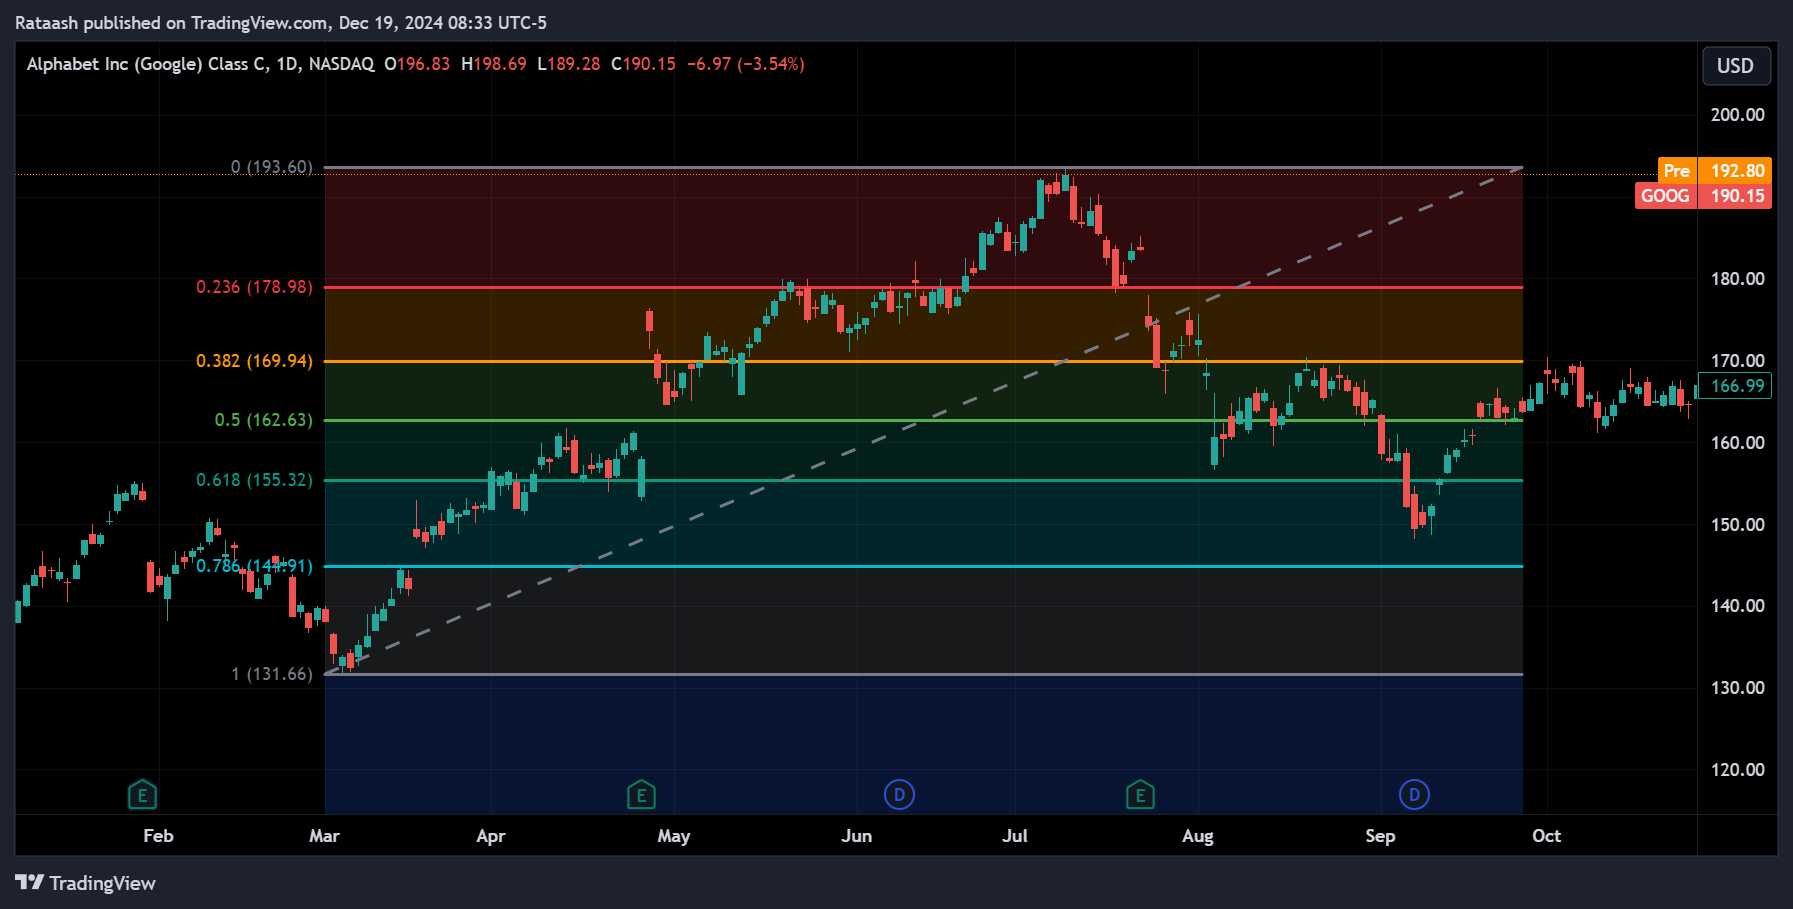The width and height of the screenshot is (1793, 909).
Task: Click the Rataash published on TradingView.com header
Action: tap(281, 22)
